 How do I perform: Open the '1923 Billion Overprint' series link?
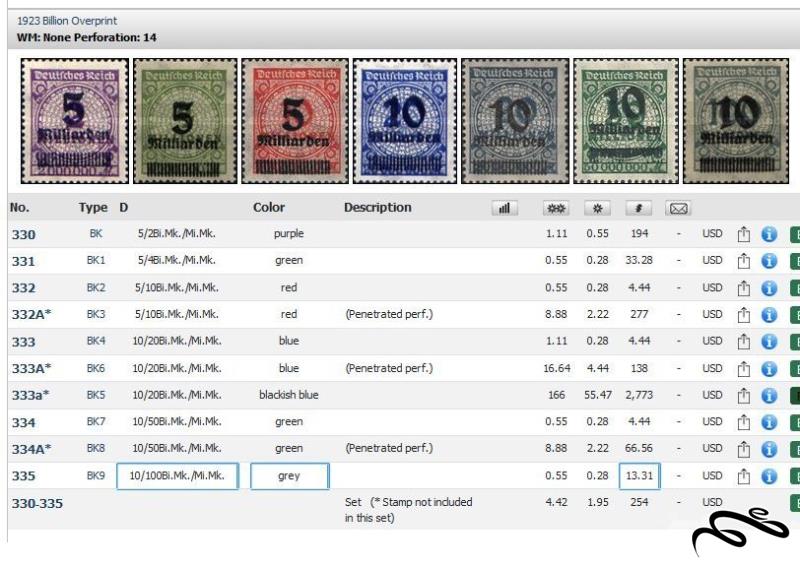67,21
